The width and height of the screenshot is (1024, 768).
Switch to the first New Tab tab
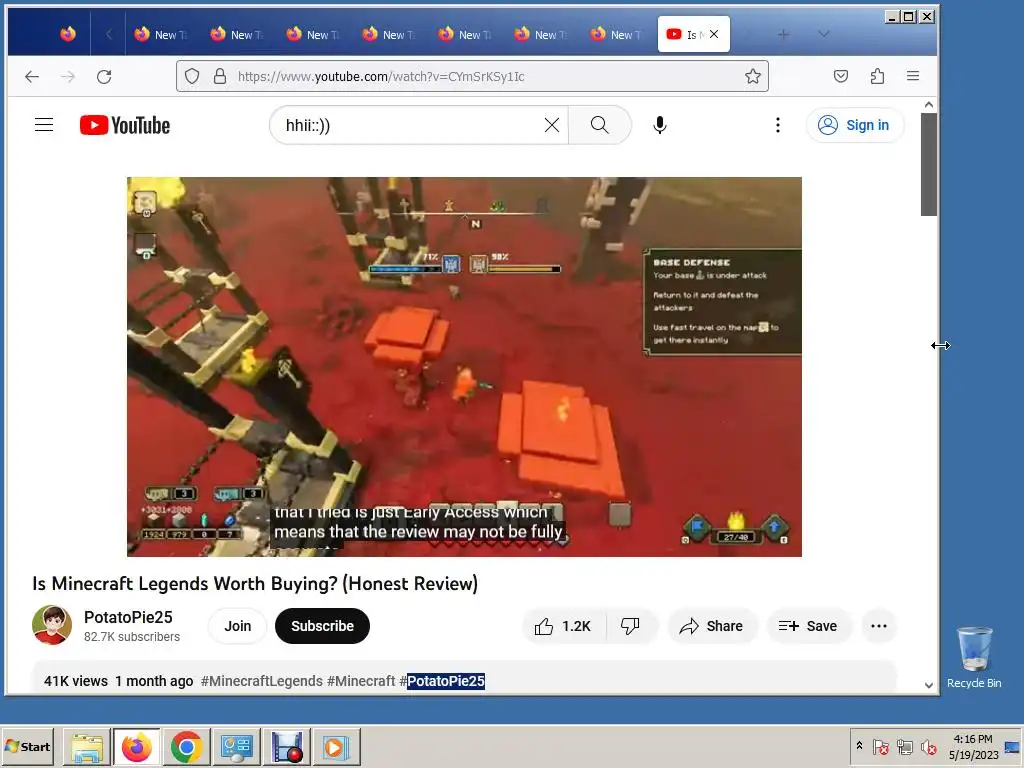pyautogui.click(x=160, y=35)
